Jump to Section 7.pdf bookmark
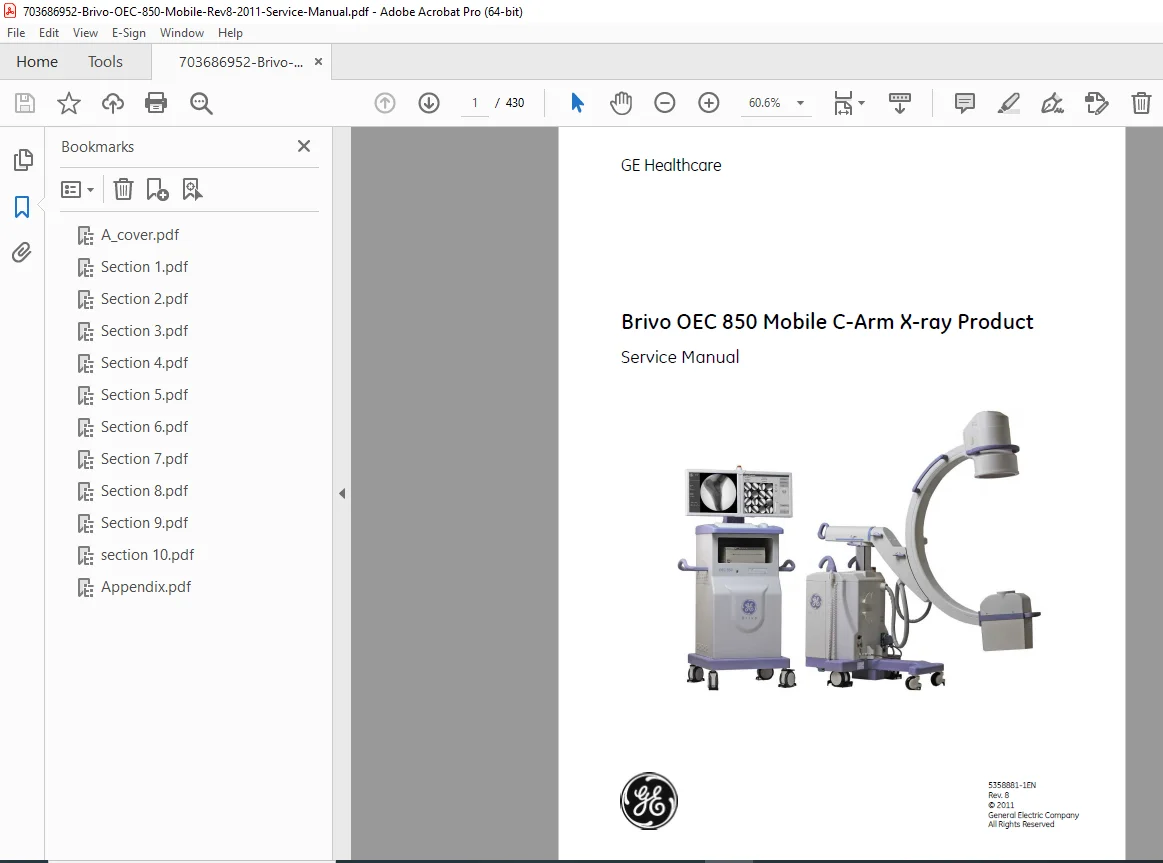 144,459
